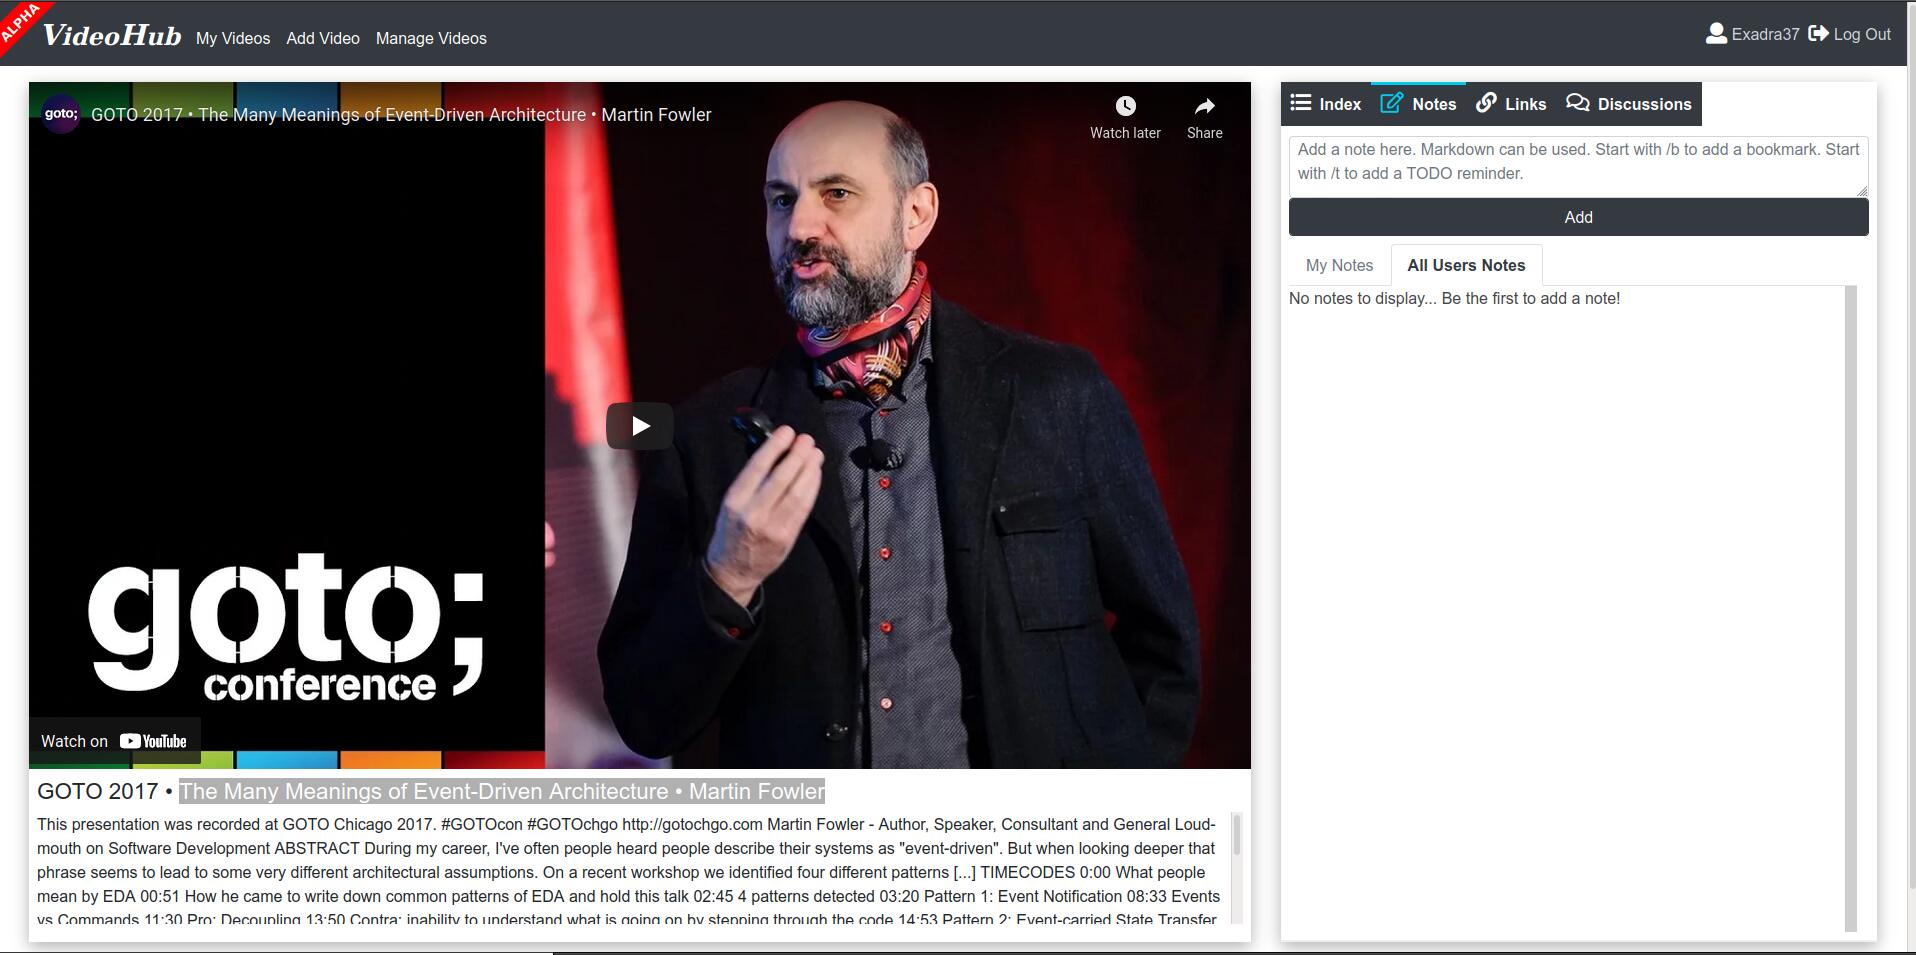Screen dimensions: 1916x955
Task: Click the Index list icon
Action: pyautogui.click(x=1300, y=102)
